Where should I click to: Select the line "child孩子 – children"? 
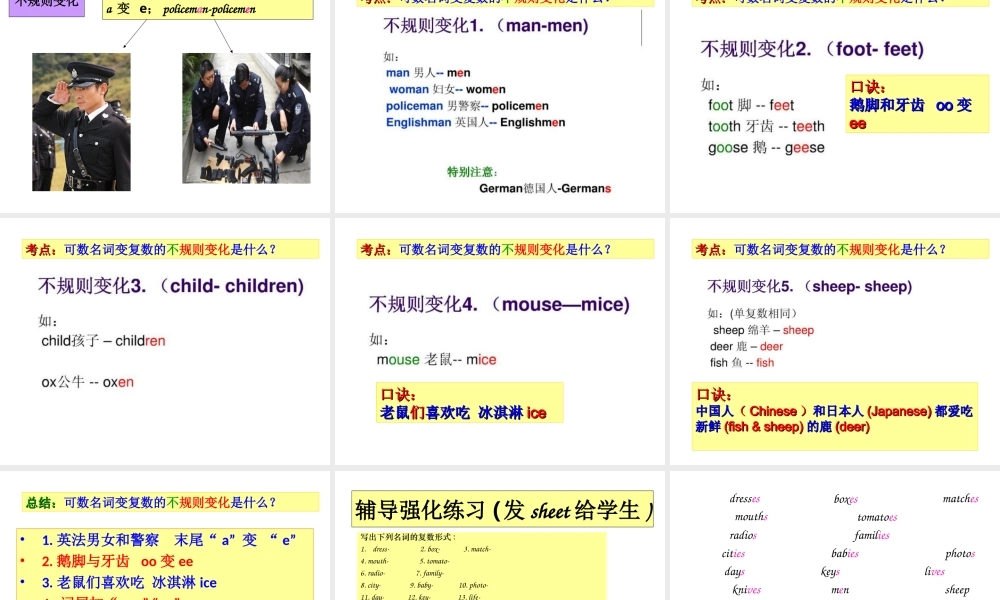pyautogui.click(x=103, y=341)
